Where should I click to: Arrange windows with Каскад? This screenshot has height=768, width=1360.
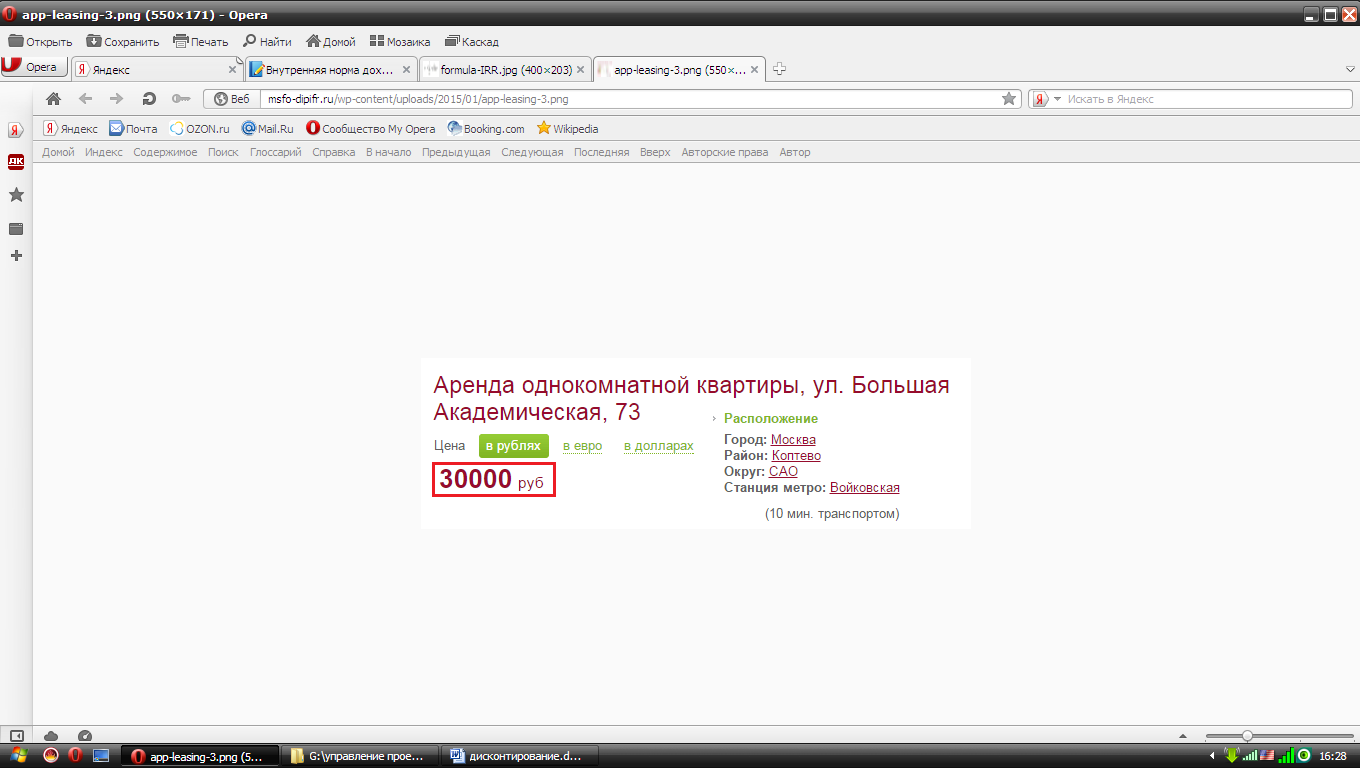(x=471, y=42)
